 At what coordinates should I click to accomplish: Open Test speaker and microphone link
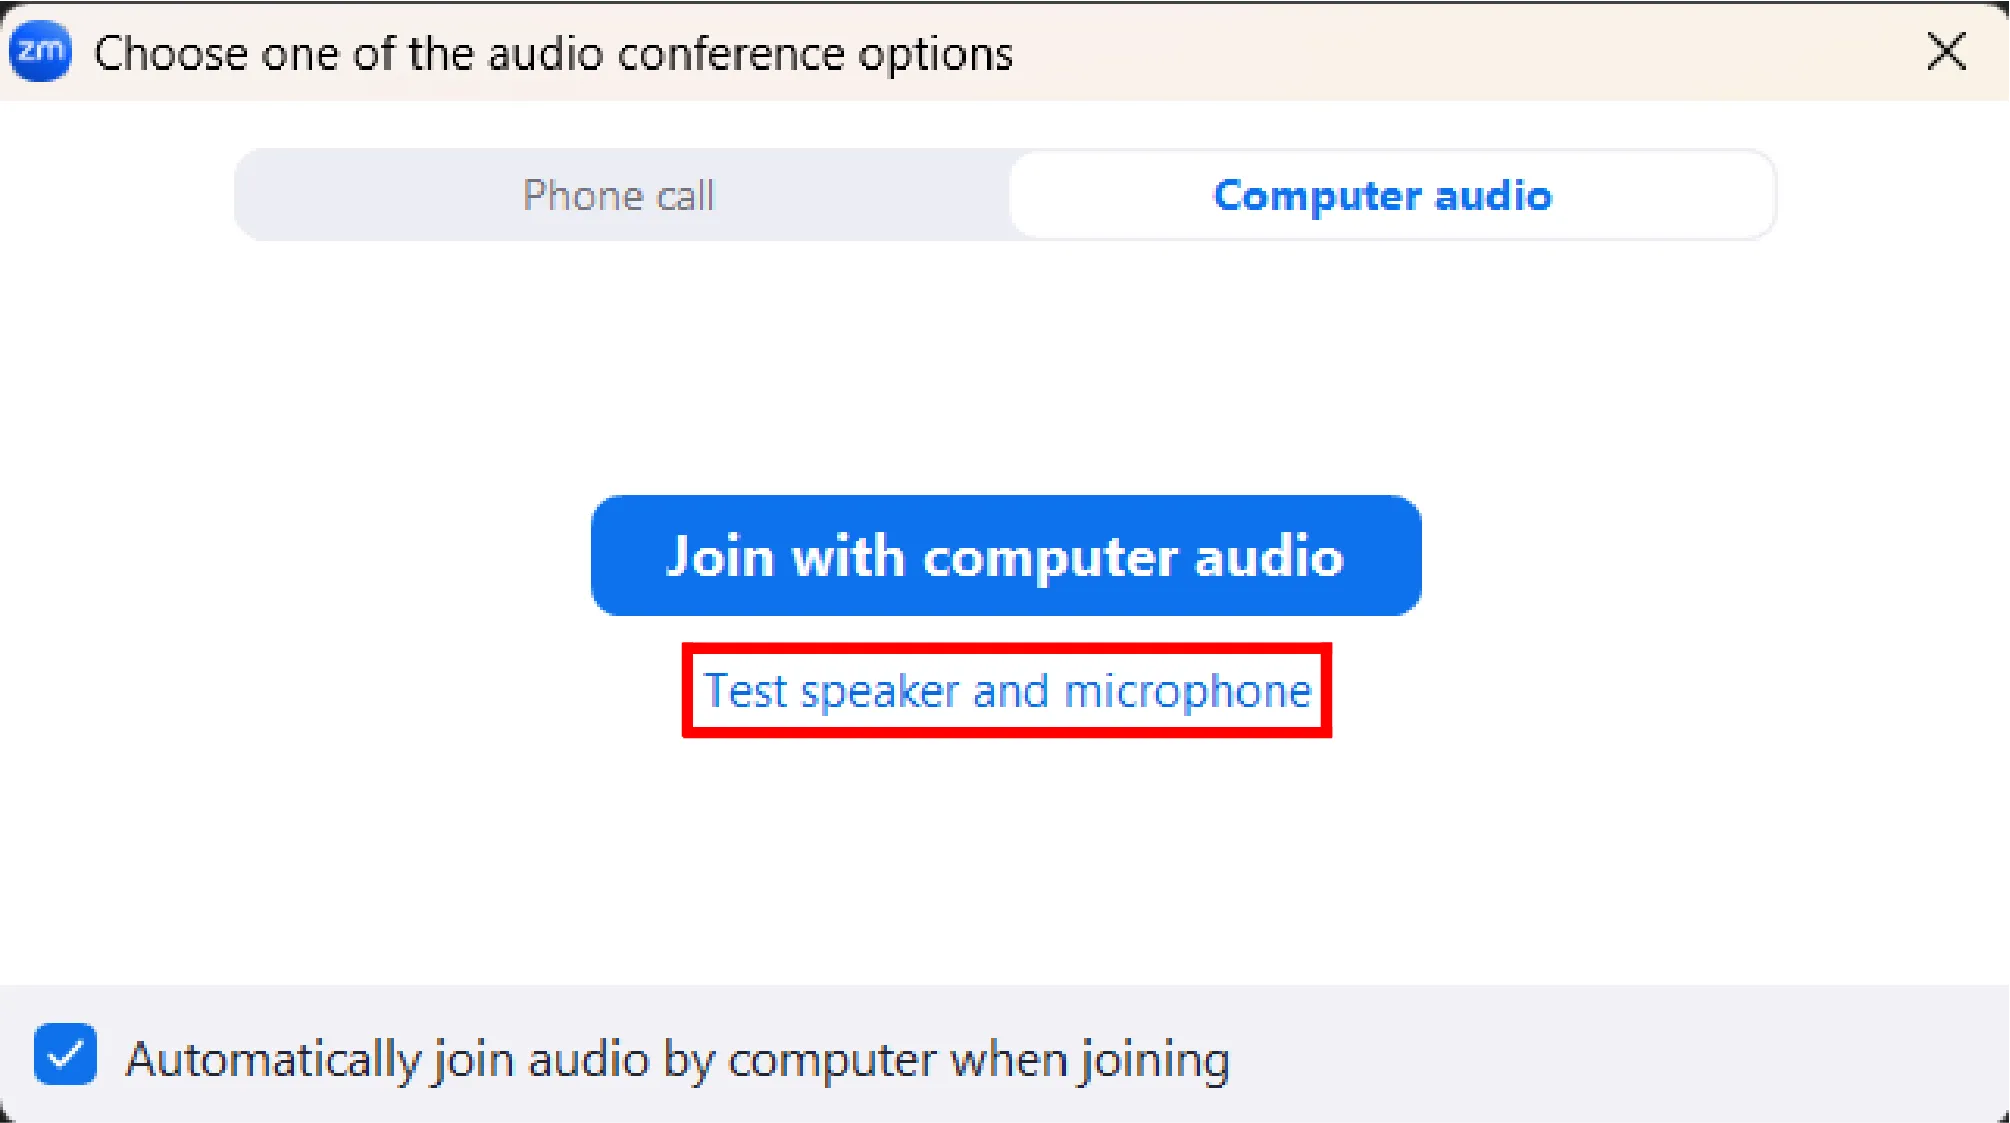point(1007,691)
